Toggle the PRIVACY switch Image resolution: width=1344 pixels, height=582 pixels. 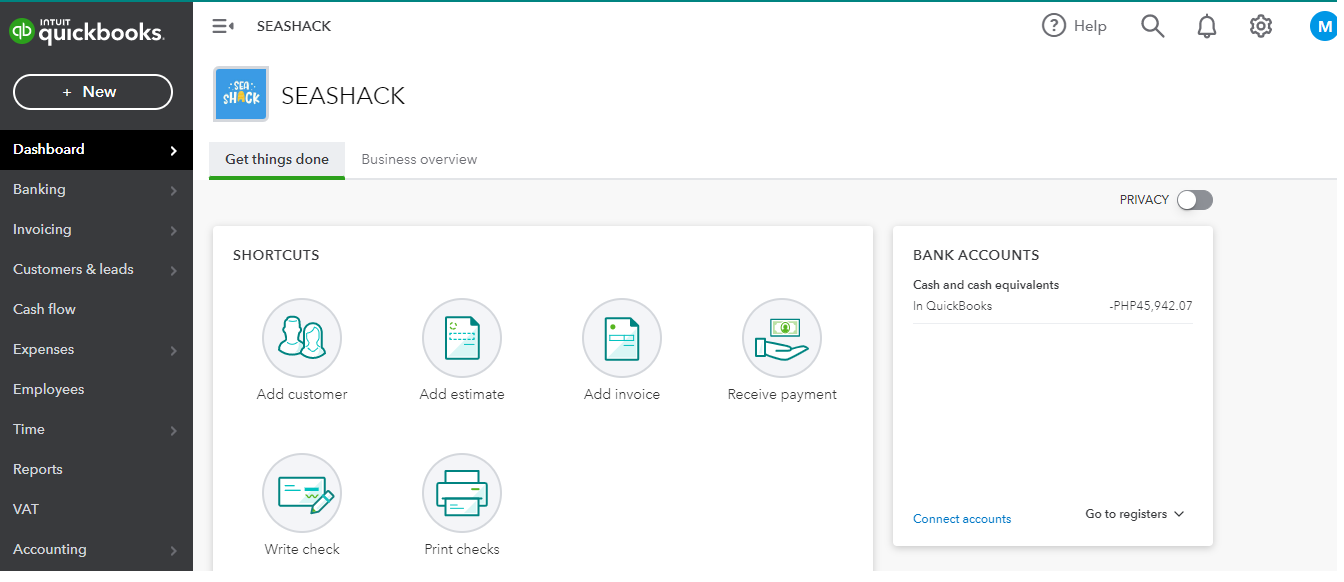[1194, 200]
